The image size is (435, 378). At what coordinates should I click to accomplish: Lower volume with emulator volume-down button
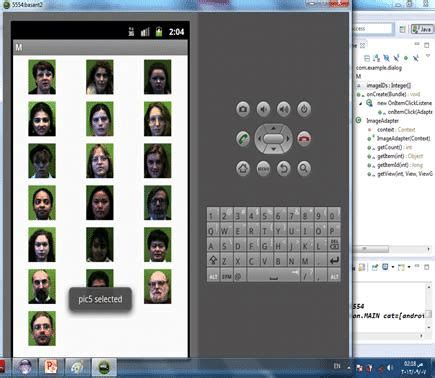coord(263,109)
